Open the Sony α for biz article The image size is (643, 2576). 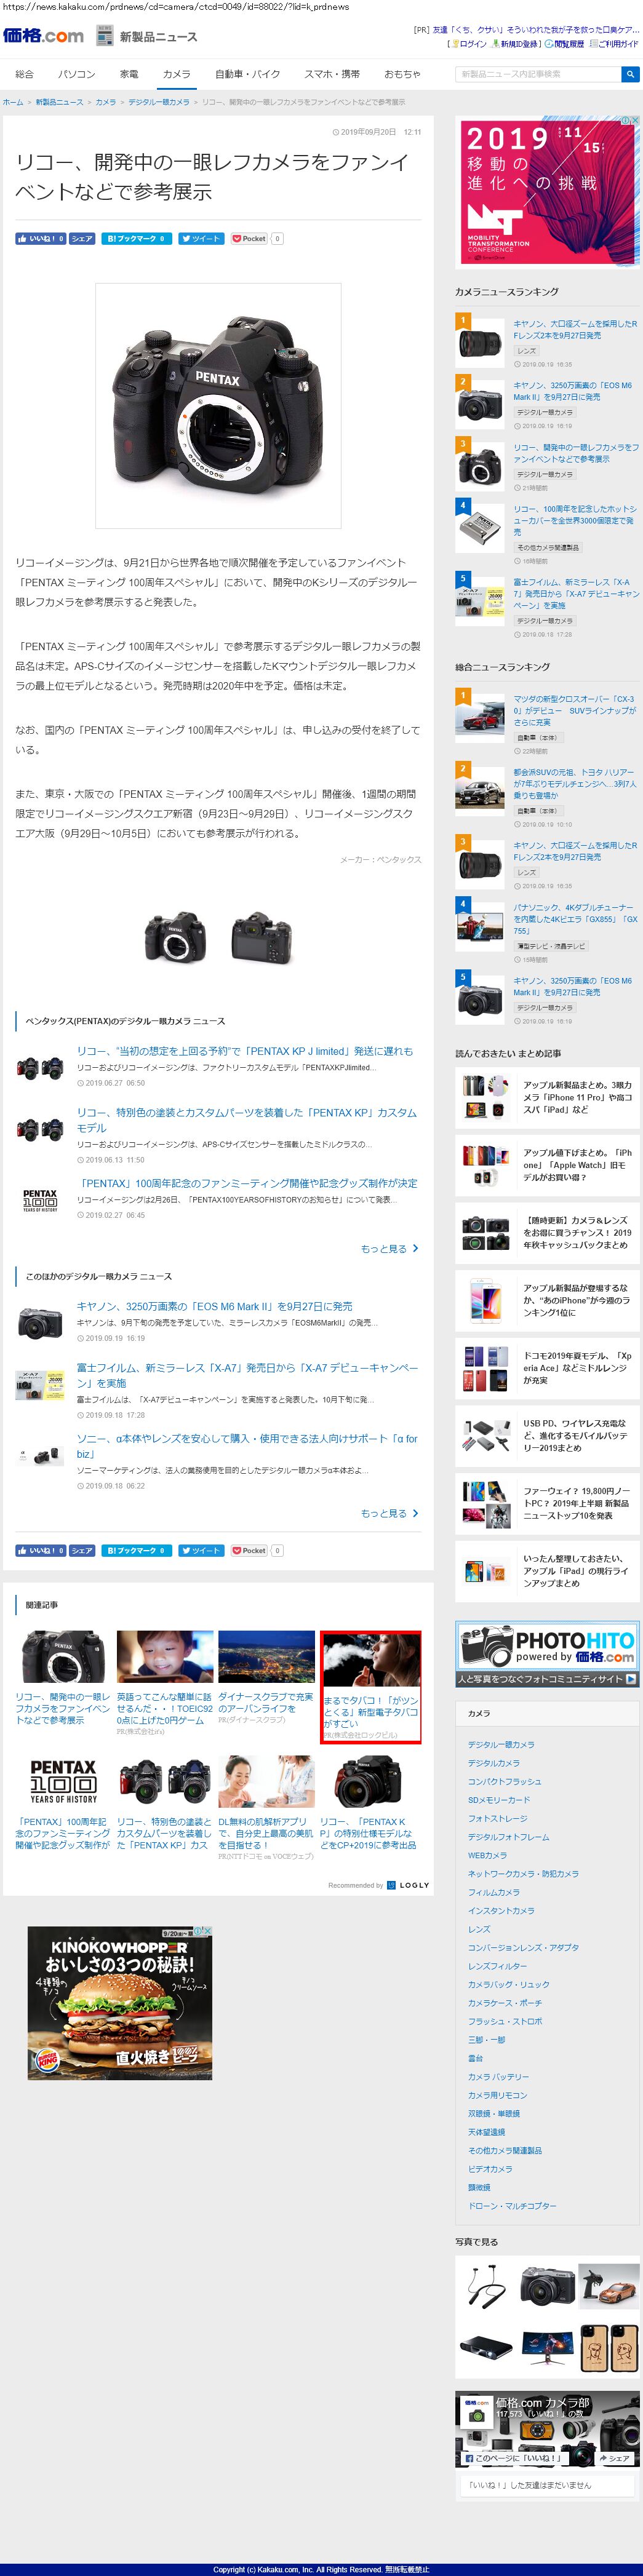click(247, 1446)
